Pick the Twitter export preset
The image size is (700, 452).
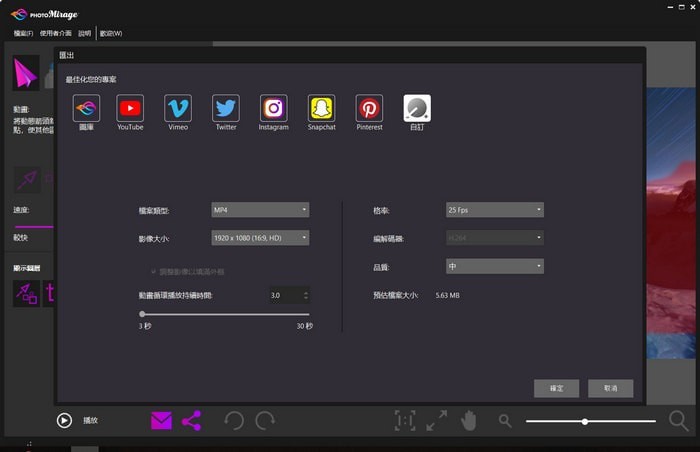[226, 108]
